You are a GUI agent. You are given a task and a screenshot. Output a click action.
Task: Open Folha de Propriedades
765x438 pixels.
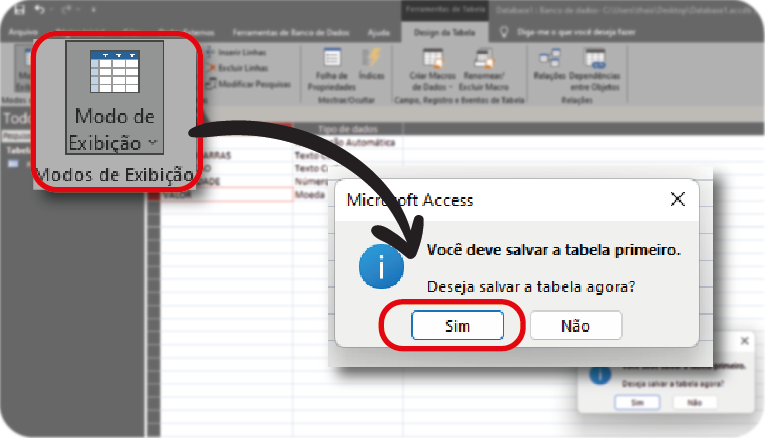click(x=332, y=69)
